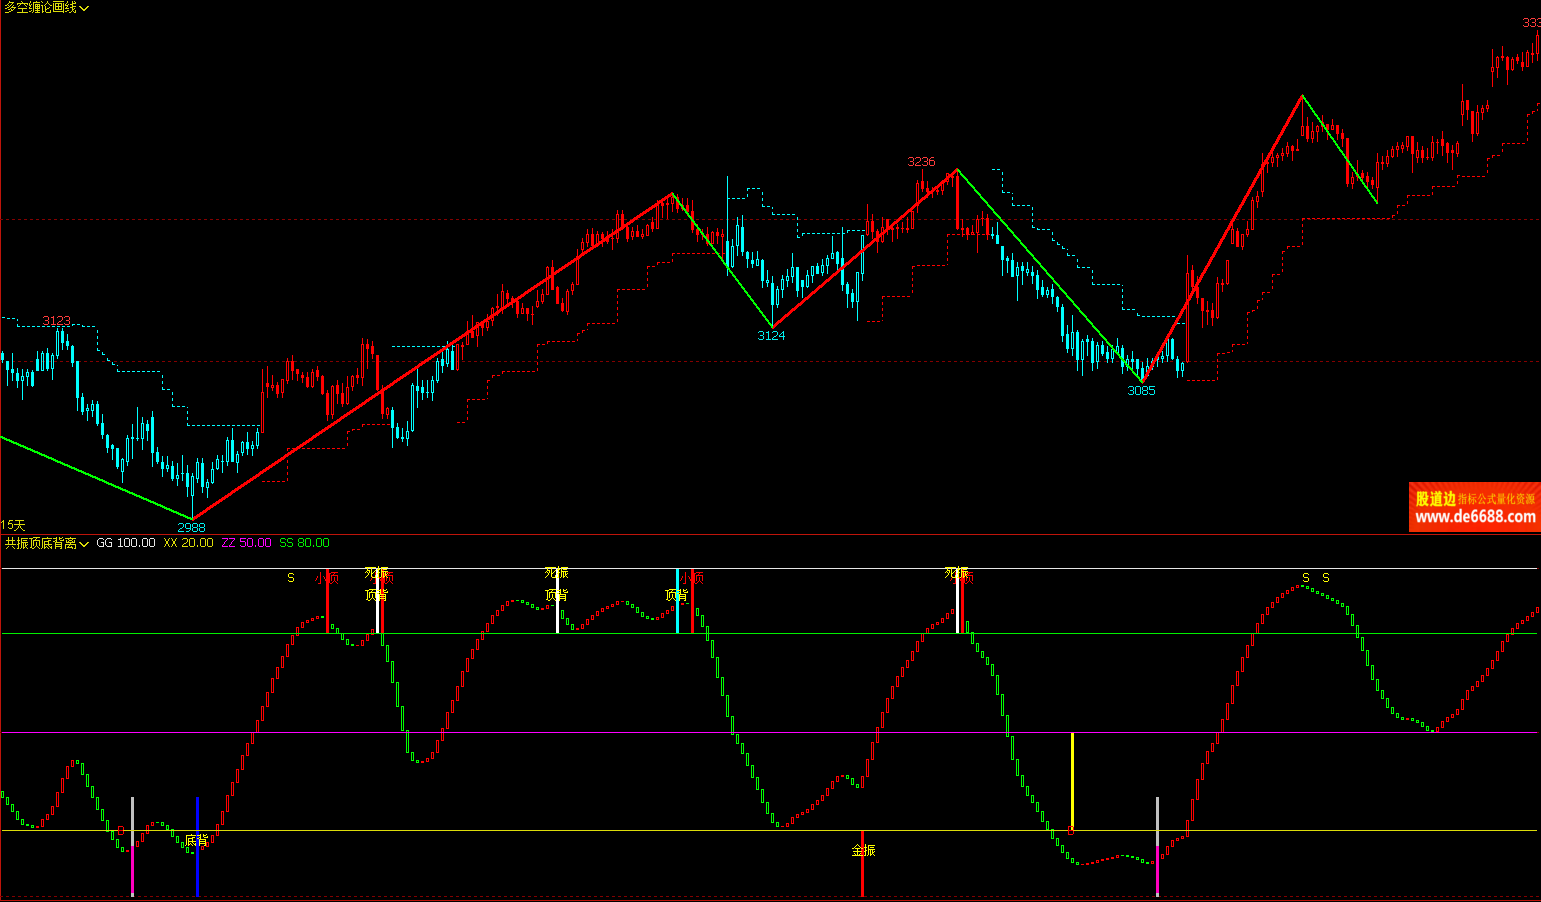Viewport: 1541px width, 902px height.
Task: Click the GG 100.00 parameter value
Action: [126, 543]
